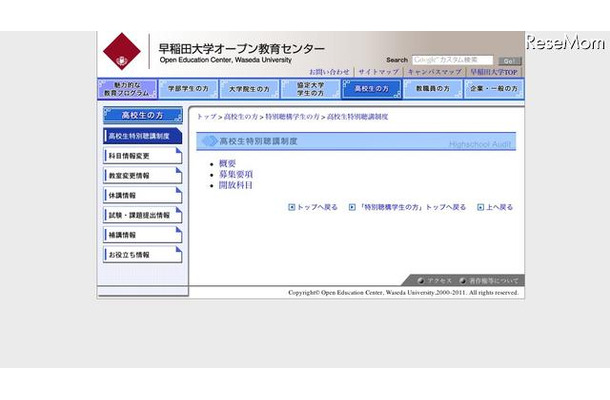Open 試験・課題提出情報 in the sidebar

pos(143,215)
